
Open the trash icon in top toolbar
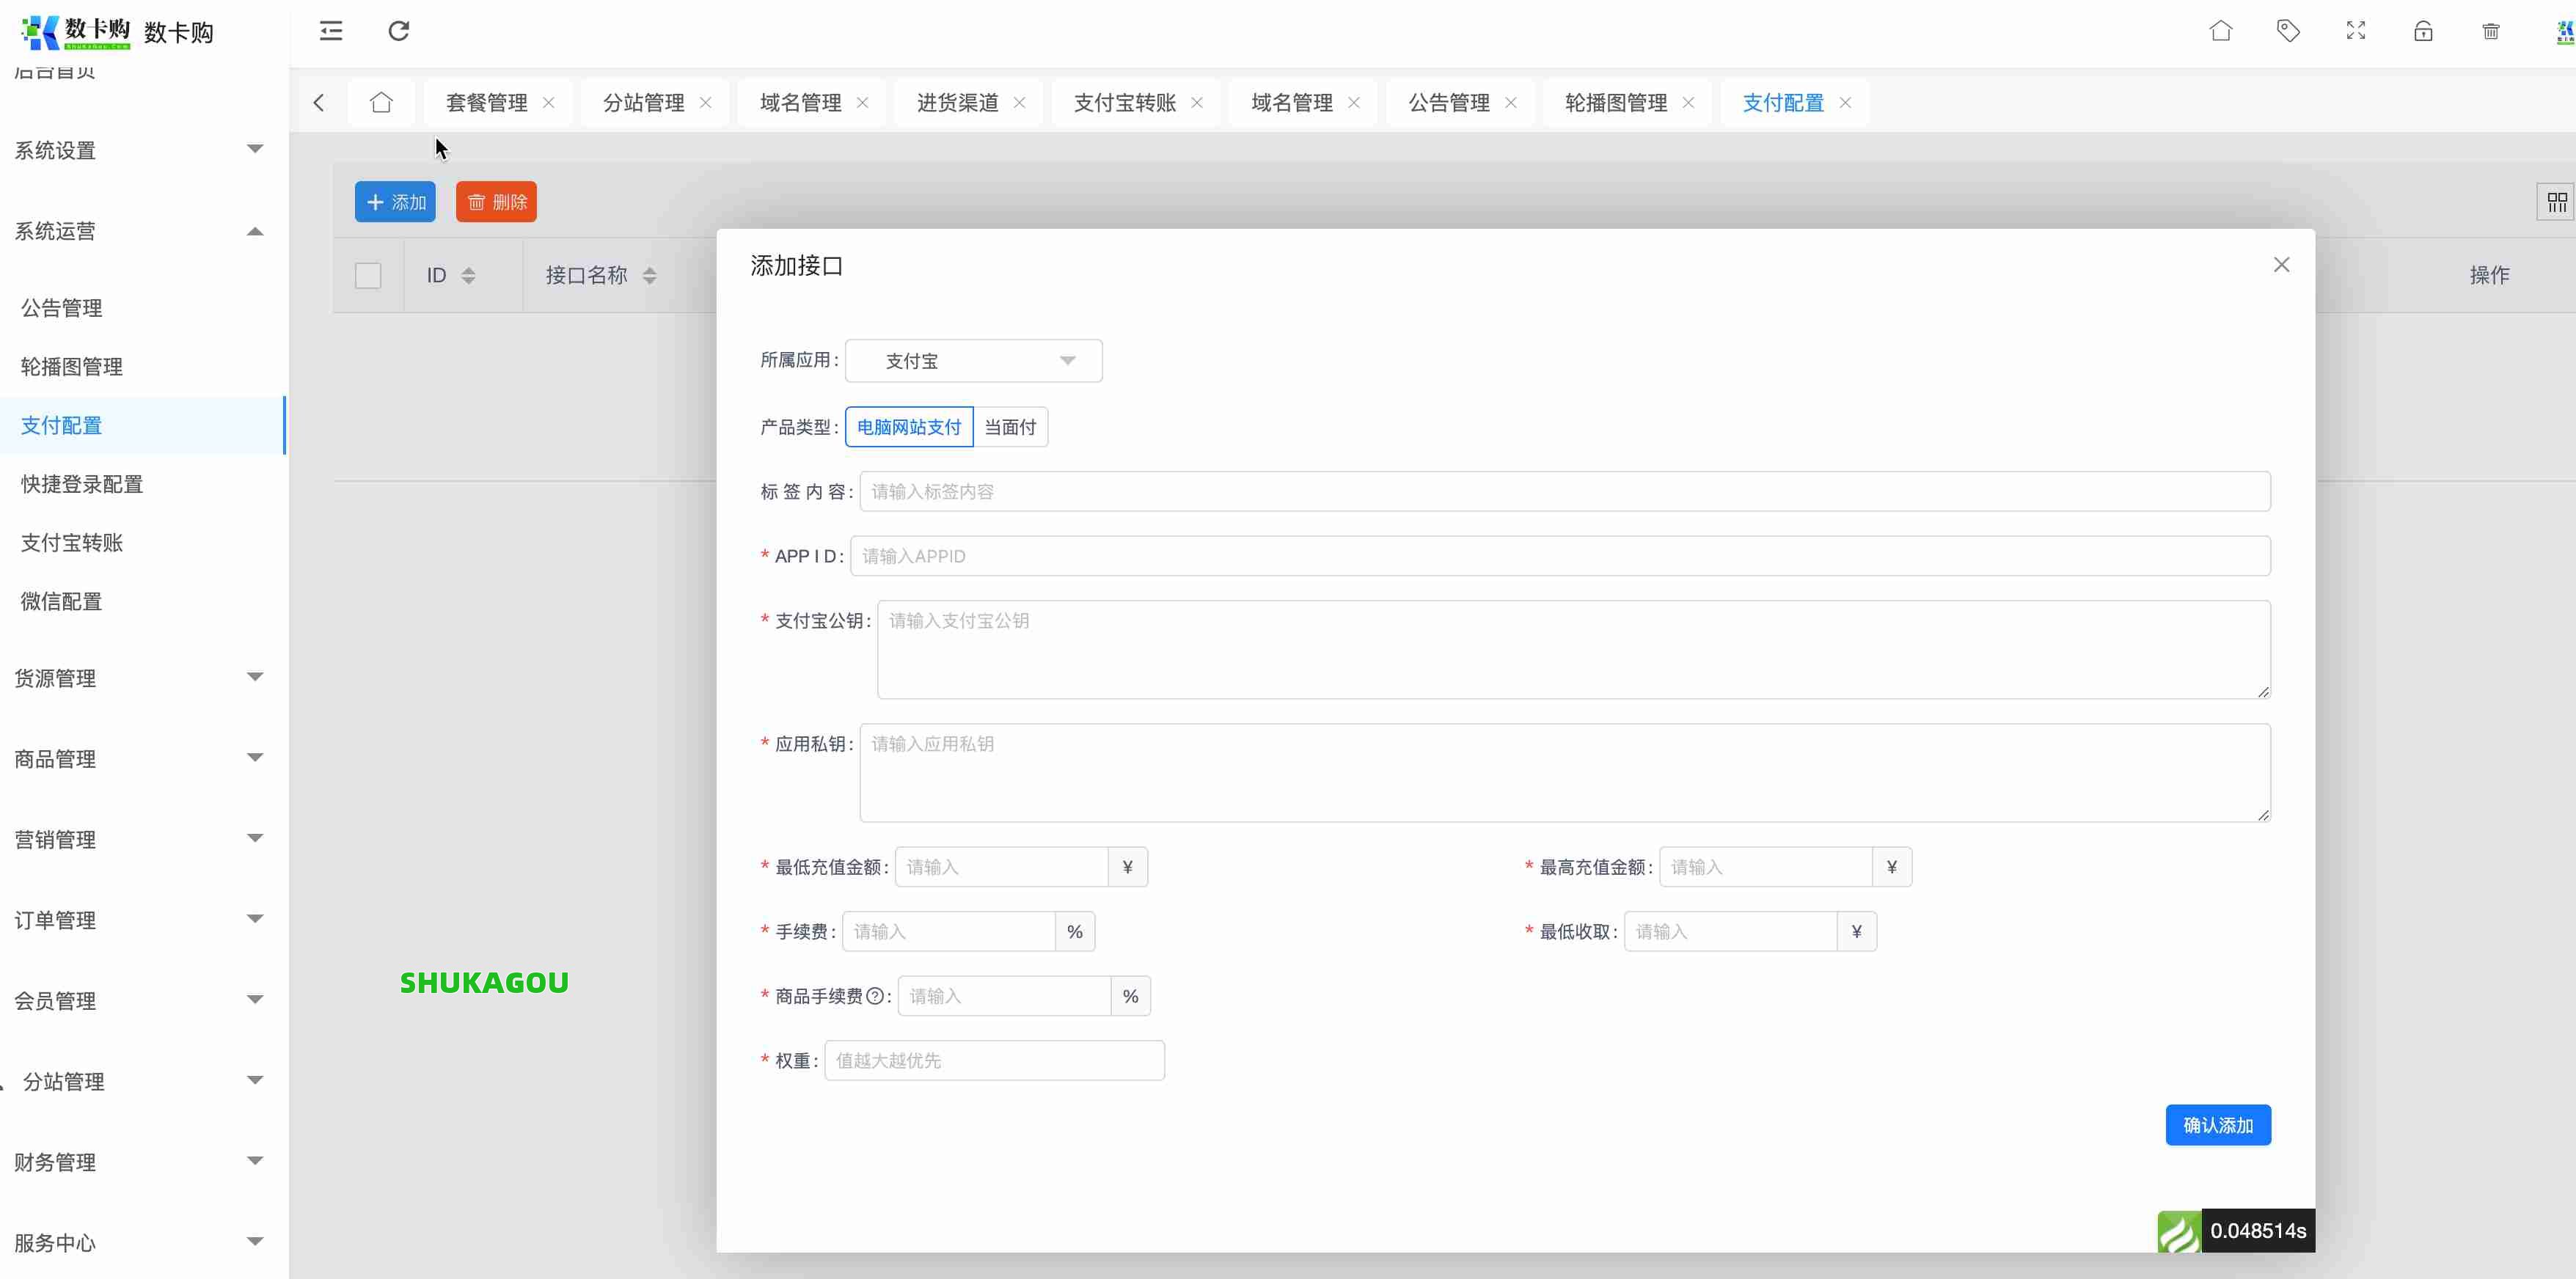click(x=2491, y=31)
